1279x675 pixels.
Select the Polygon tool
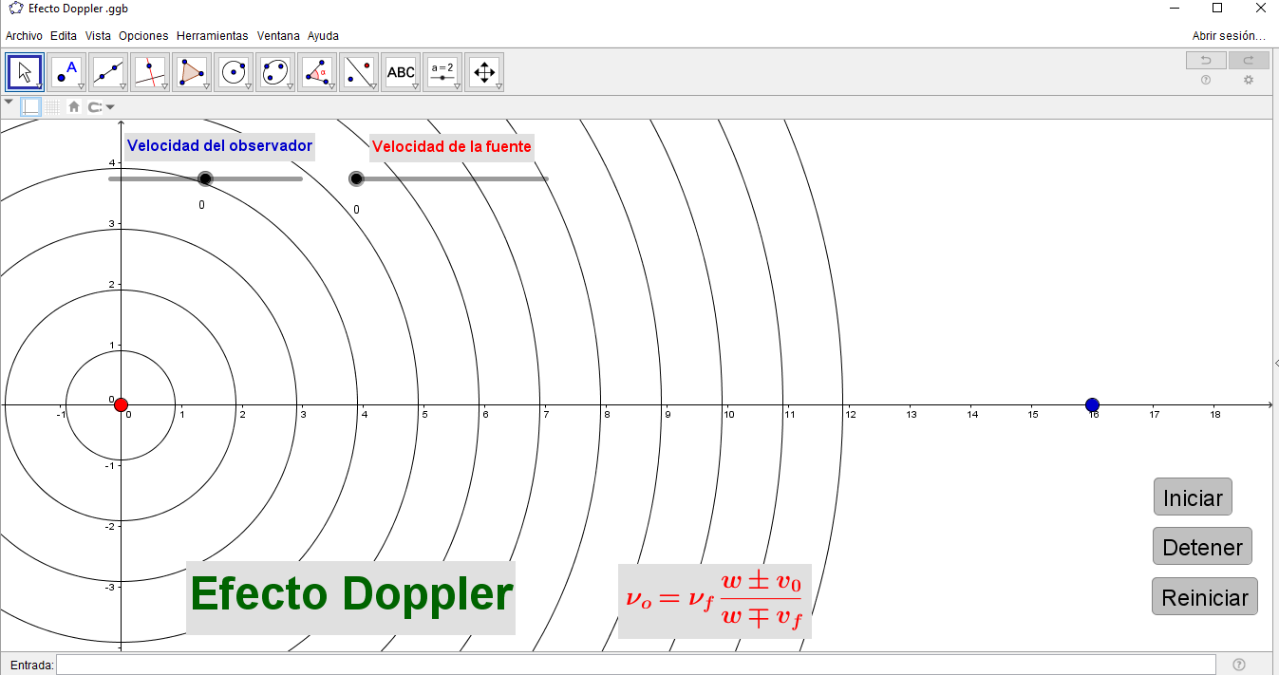pos(192,72)
